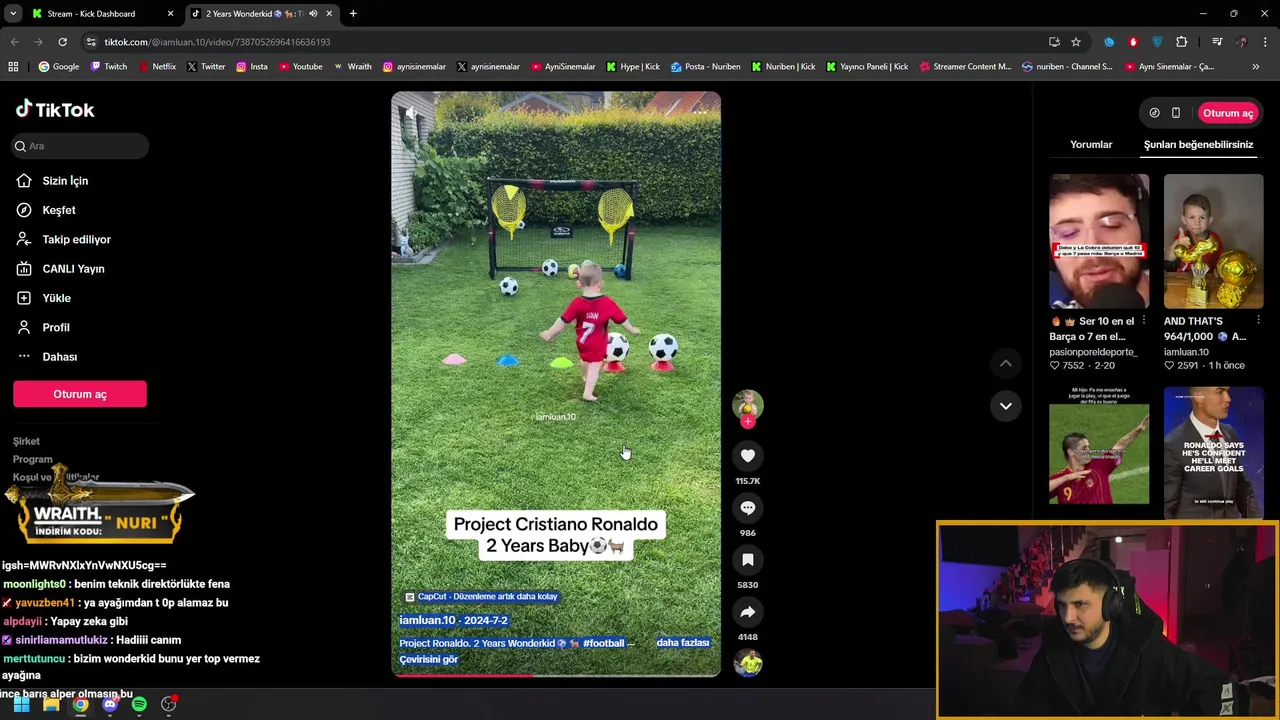Open Spotify from taskbar
The width and height of the screenshot is (1280, 720).
(139, 704)
